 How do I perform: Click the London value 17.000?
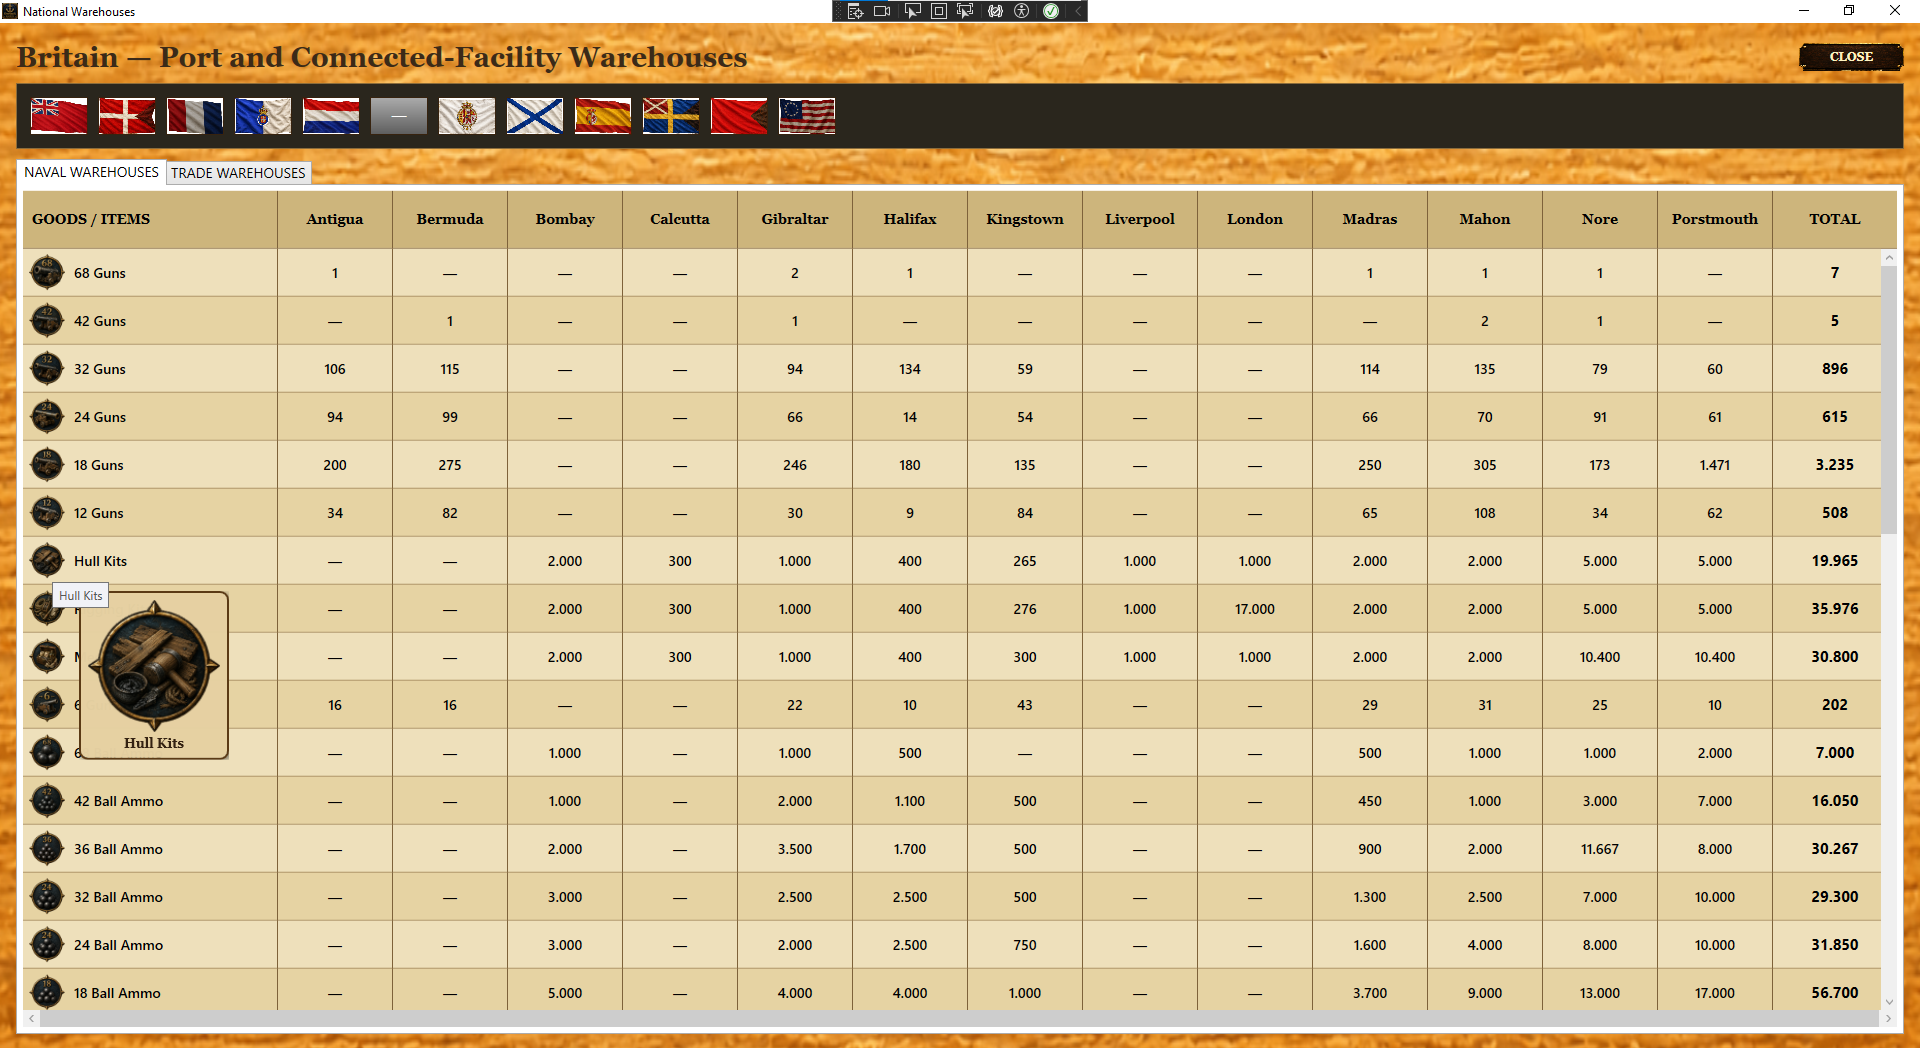(1255, 609)
